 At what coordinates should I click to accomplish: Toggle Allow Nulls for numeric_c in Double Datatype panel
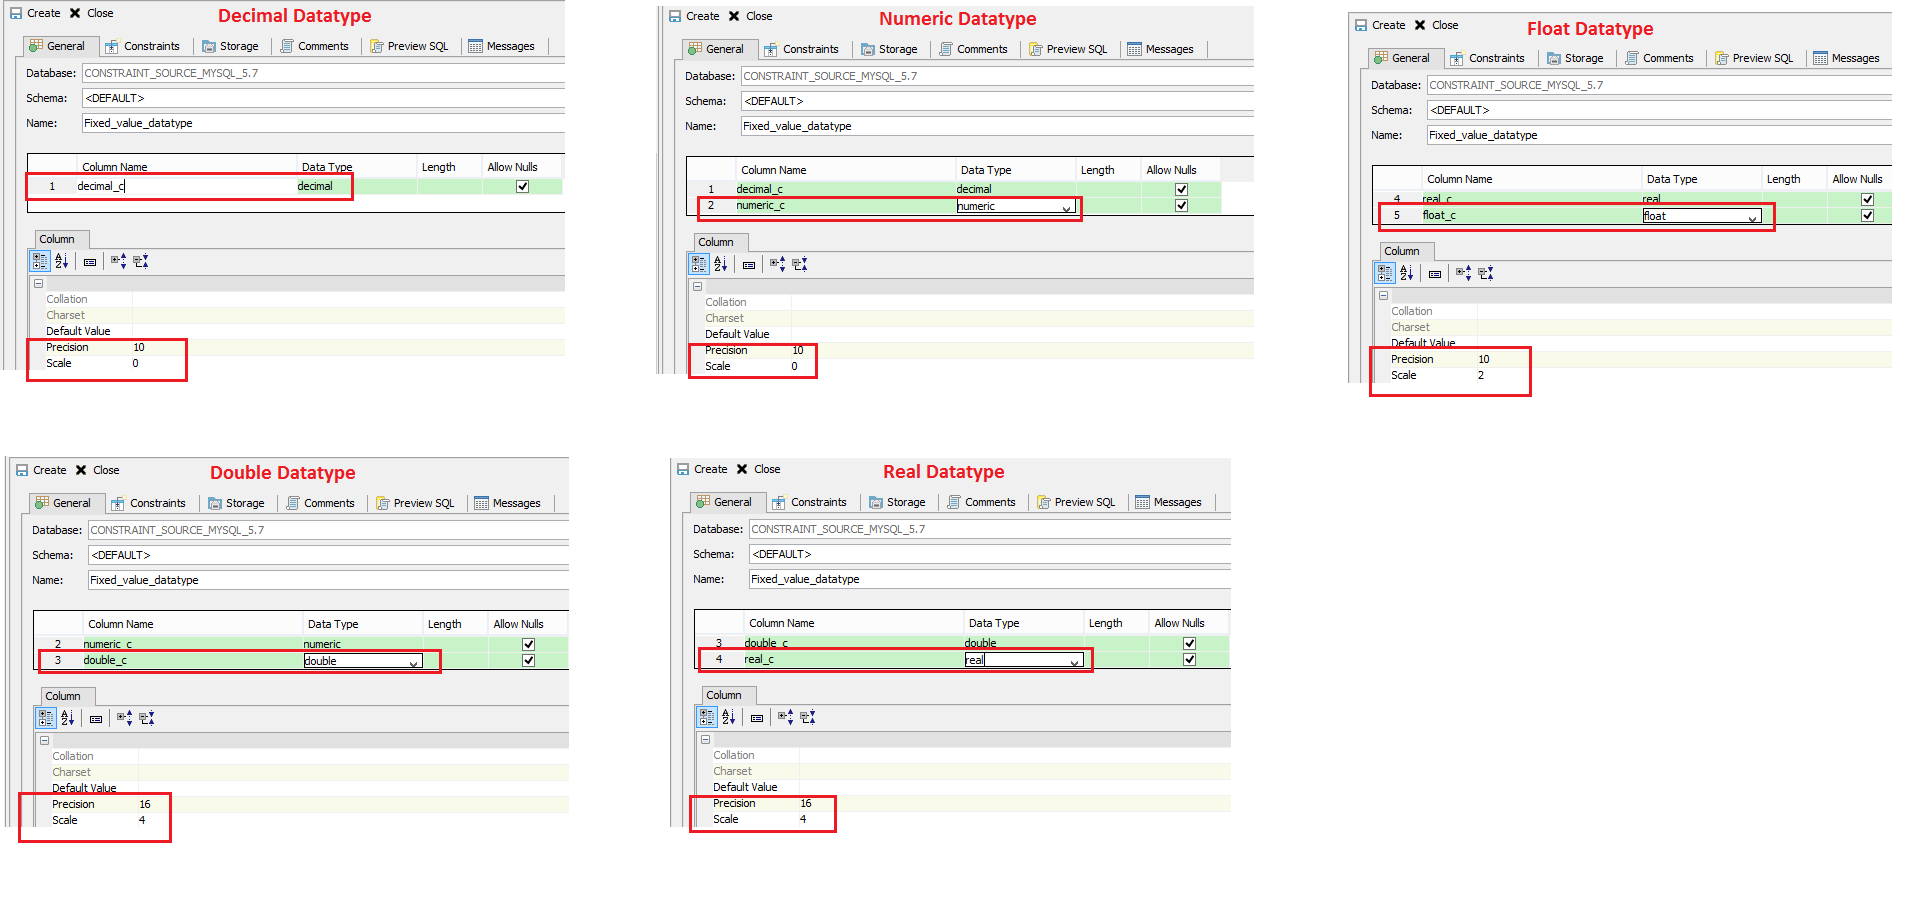(528, 644)
